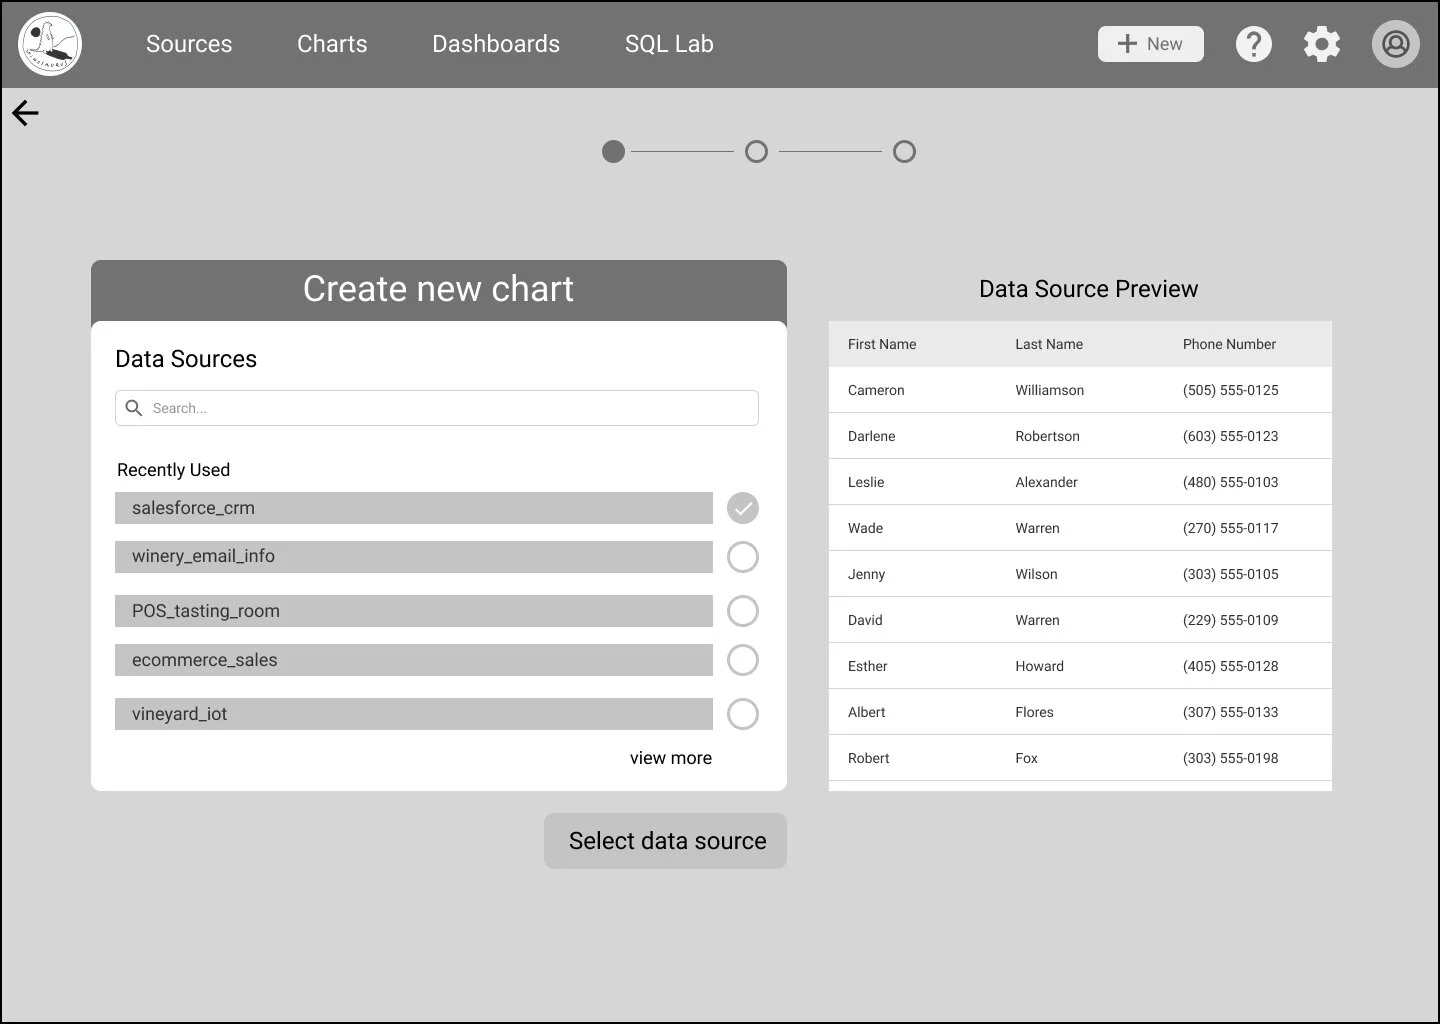Click the winery logo in the header

coord(50,44)
